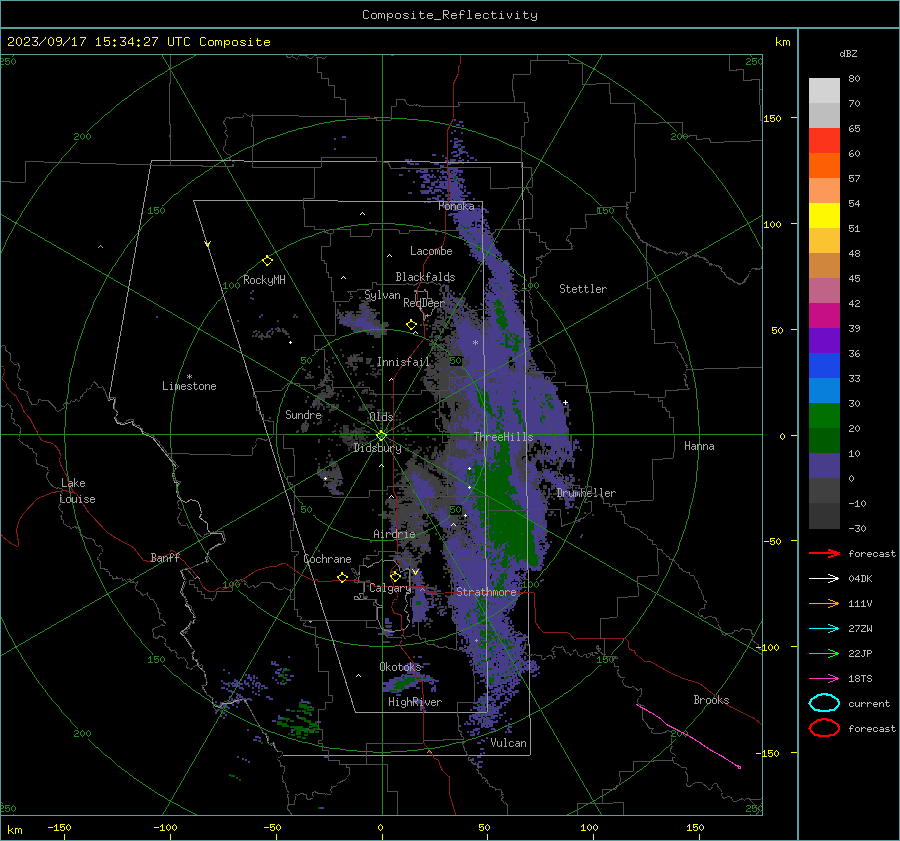Click the yellow radar site marker at Didsbury

[x=381, y=436]
